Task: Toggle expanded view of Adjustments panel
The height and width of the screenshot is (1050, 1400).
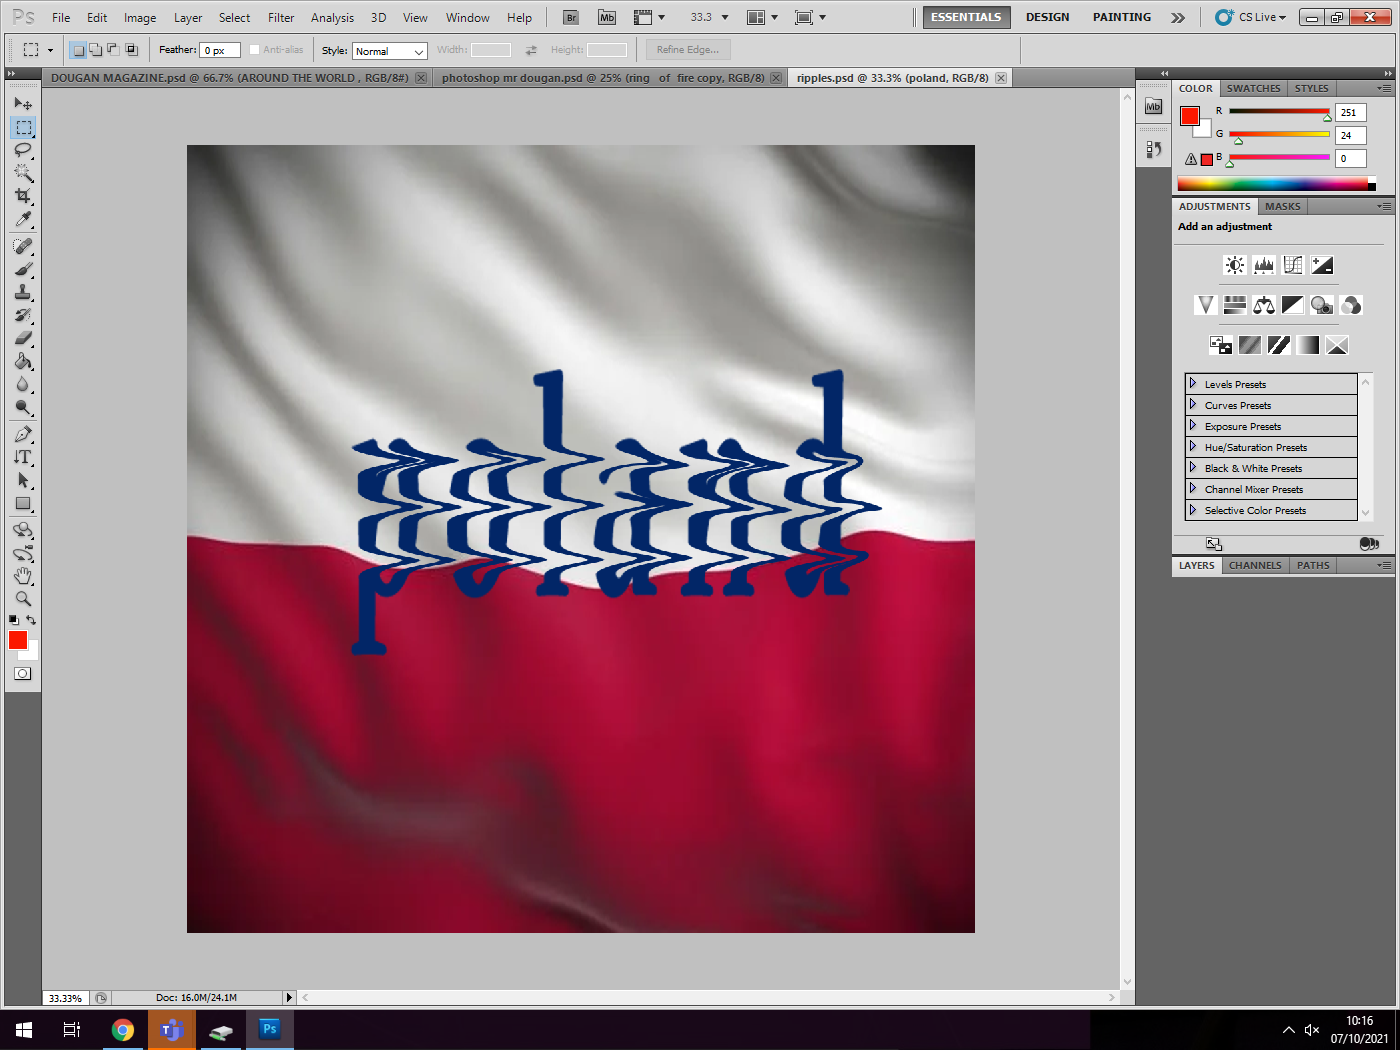Action: [1214, 543]
